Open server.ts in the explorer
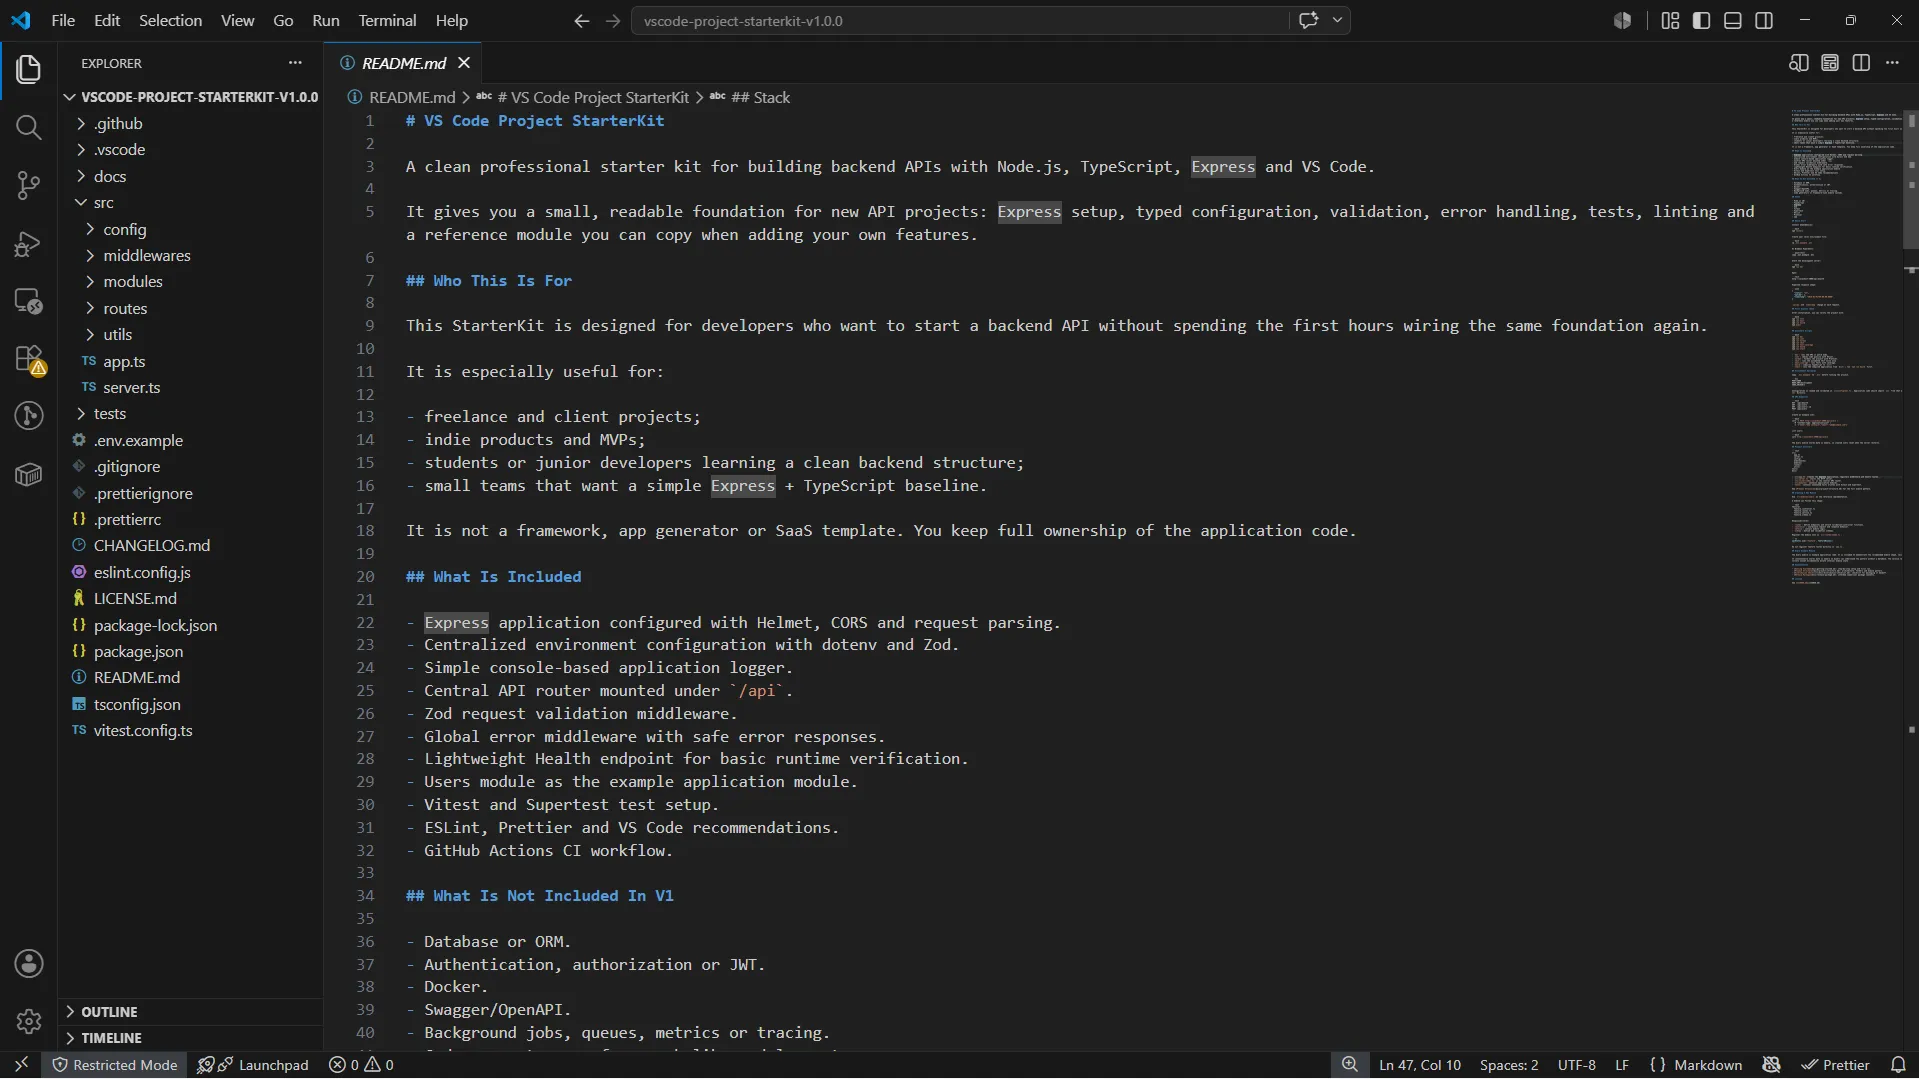Viewport: 1919px width, 1079px height. pos(190,387)
